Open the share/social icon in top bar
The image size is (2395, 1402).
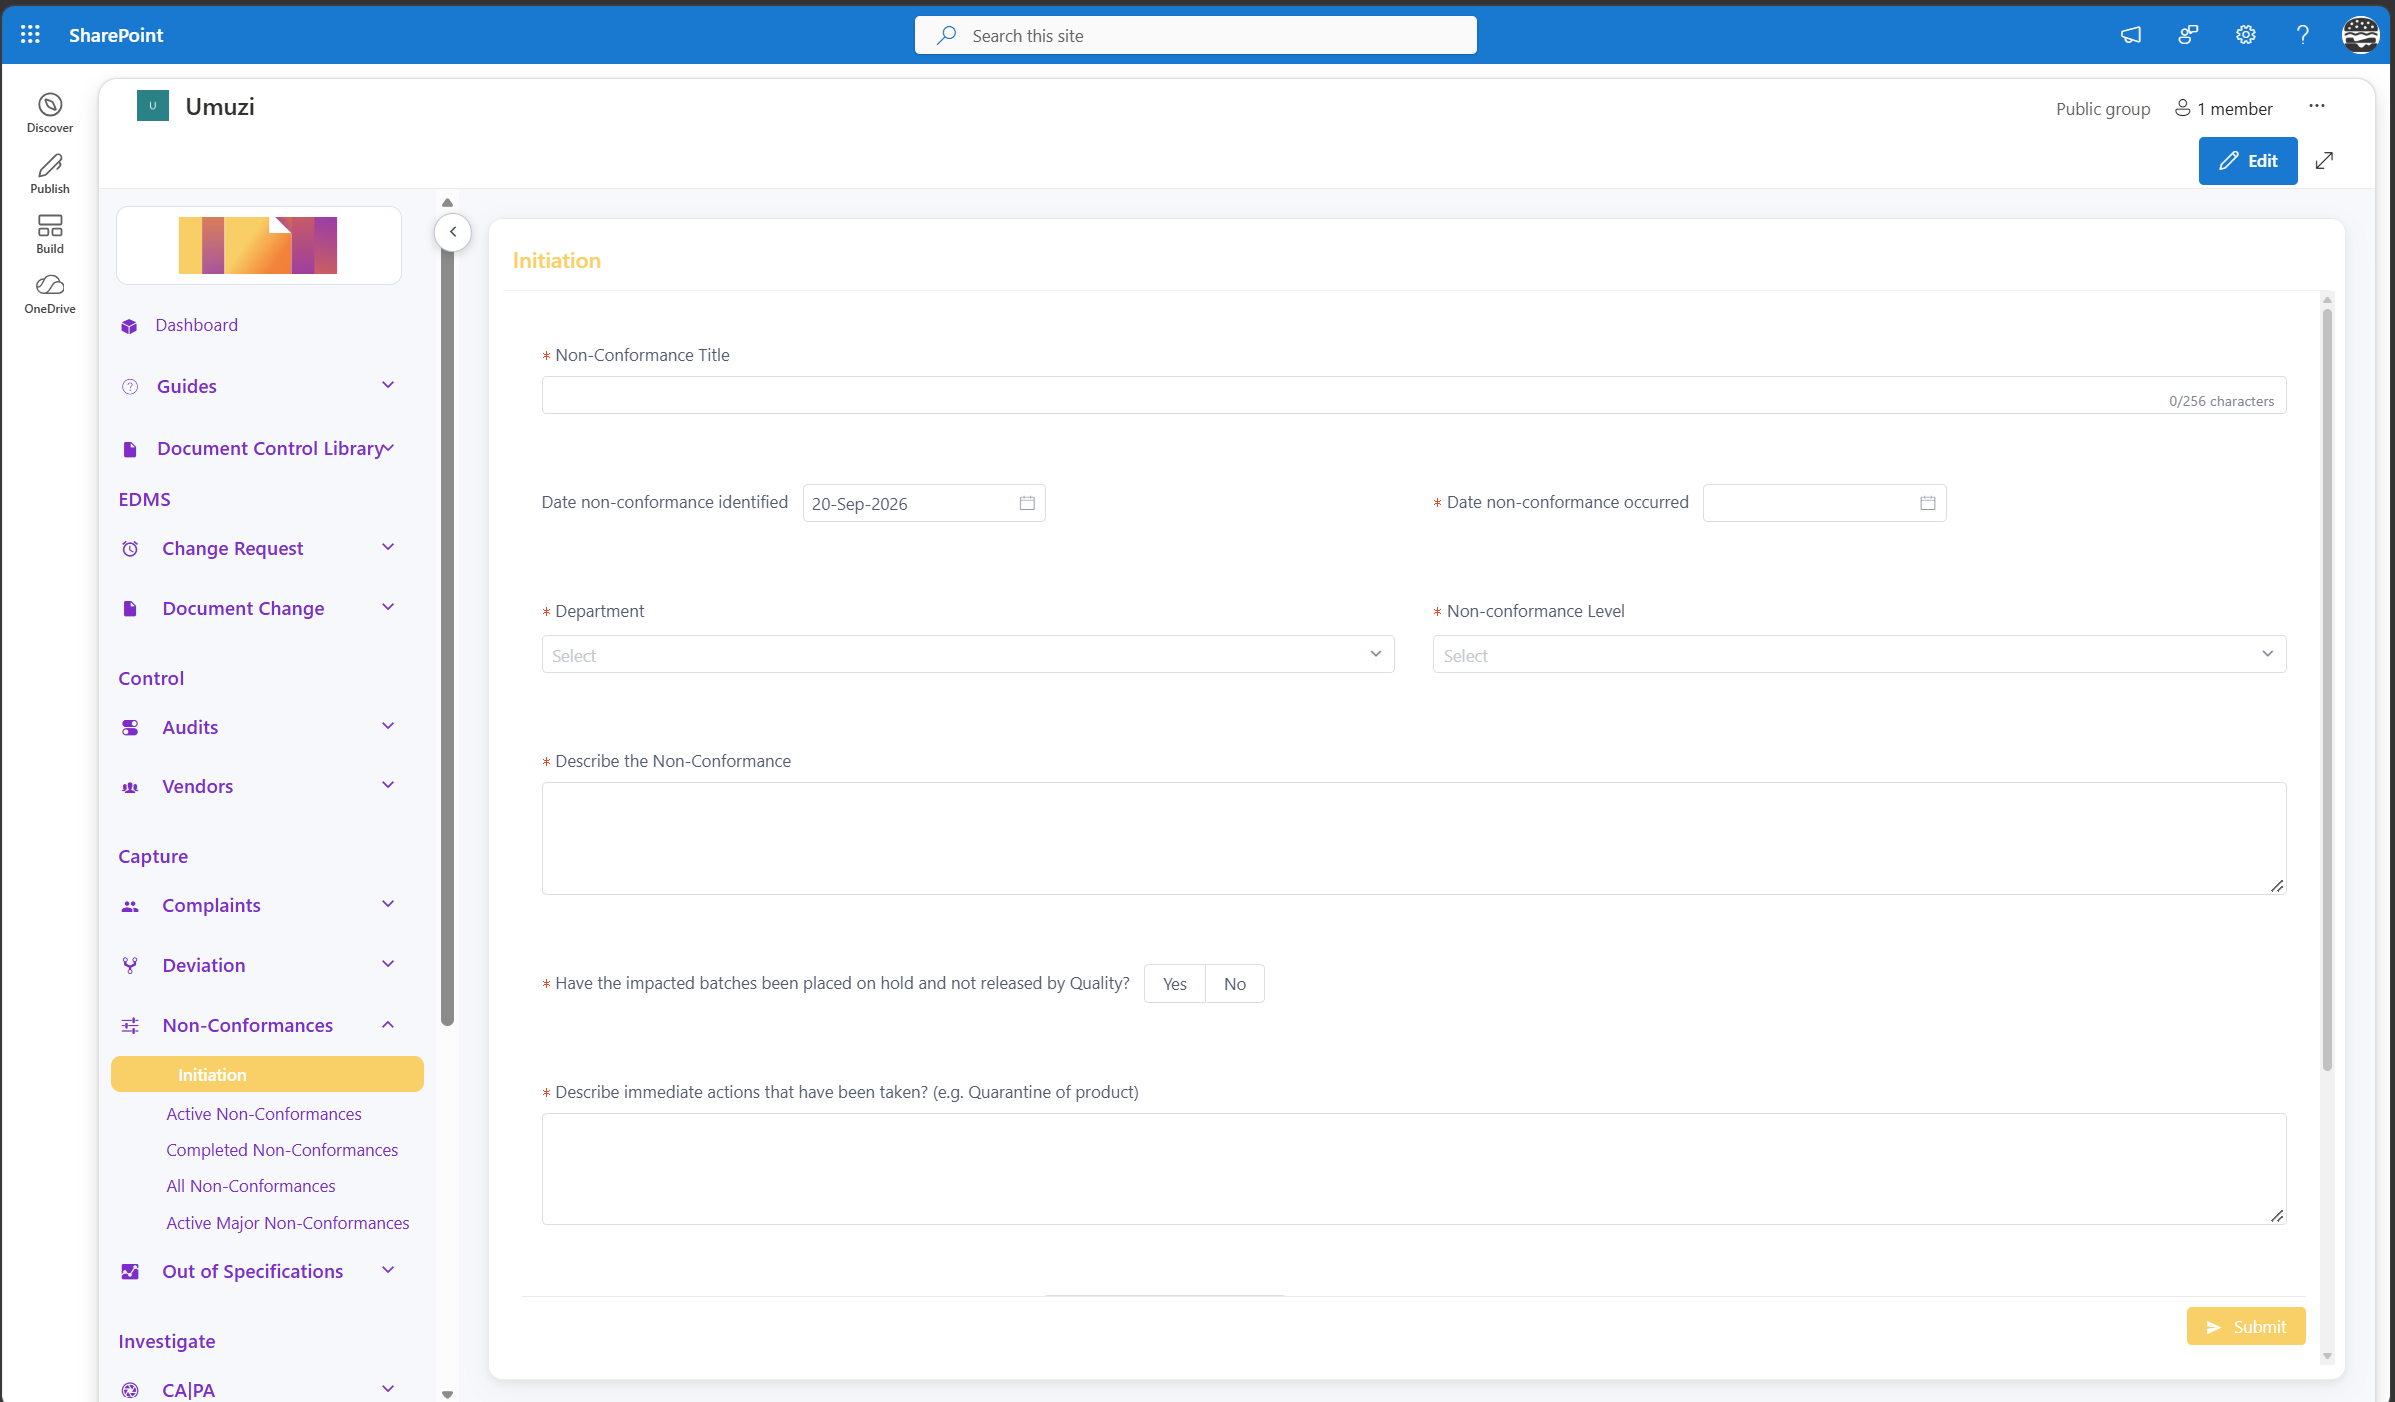(2188, 35)
